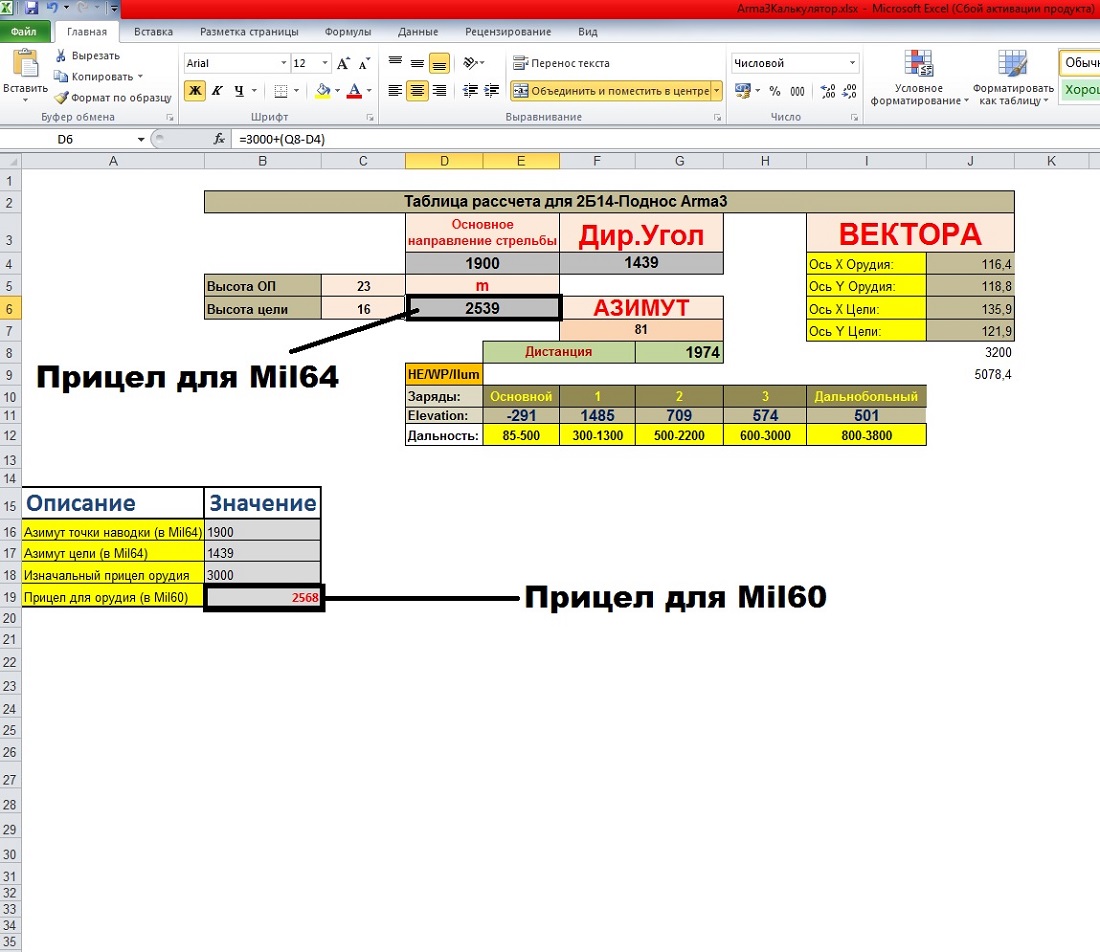Apply the thousands separator format
Image resolution: width=1100 pixels, height=952 pixels.
coord(798,91)
